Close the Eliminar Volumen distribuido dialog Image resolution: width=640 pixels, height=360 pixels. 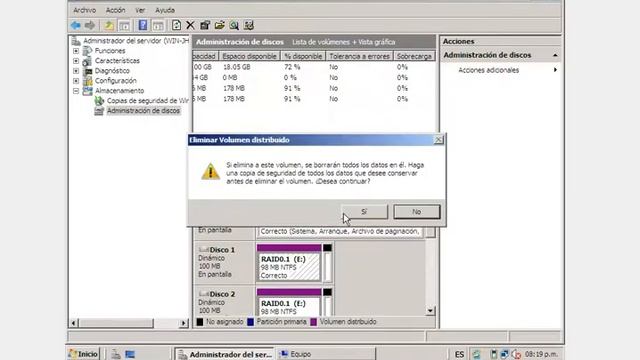point(438,140)
